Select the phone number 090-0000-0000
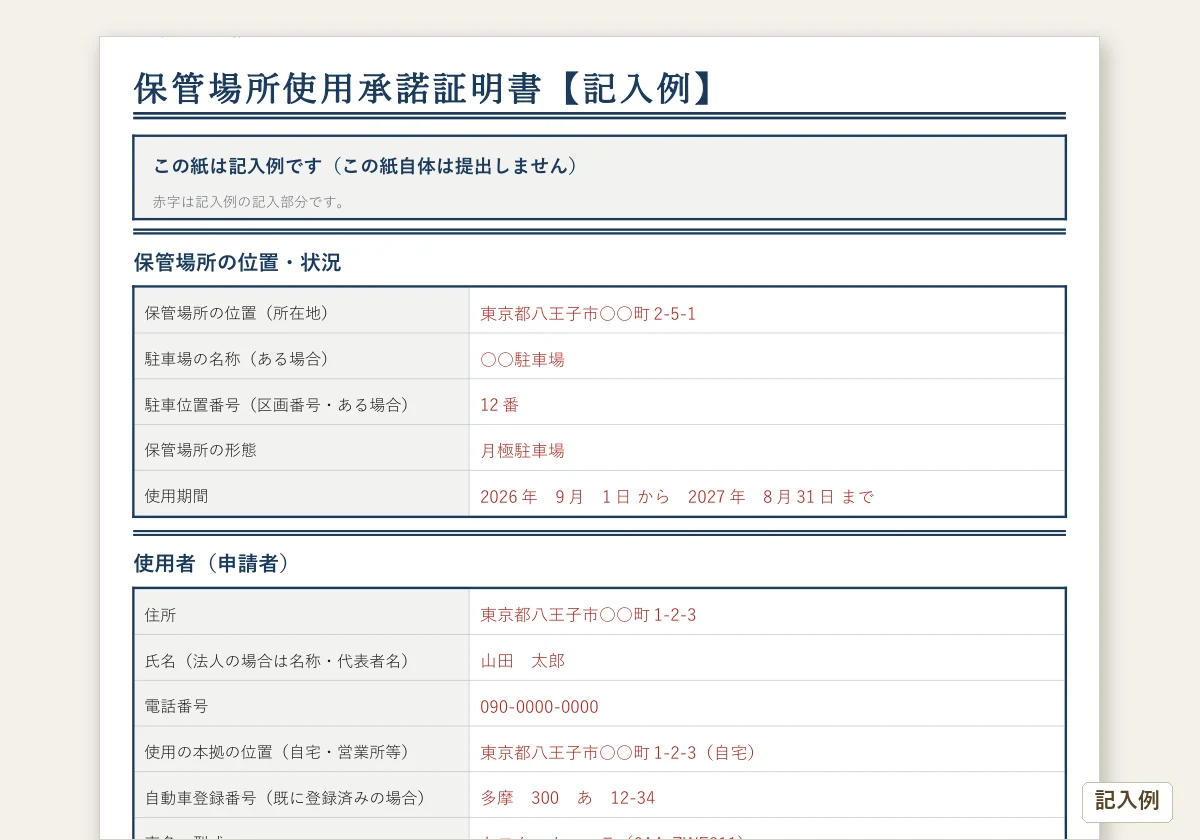The height and width of the screenshot is (840, 1200). 539,707
